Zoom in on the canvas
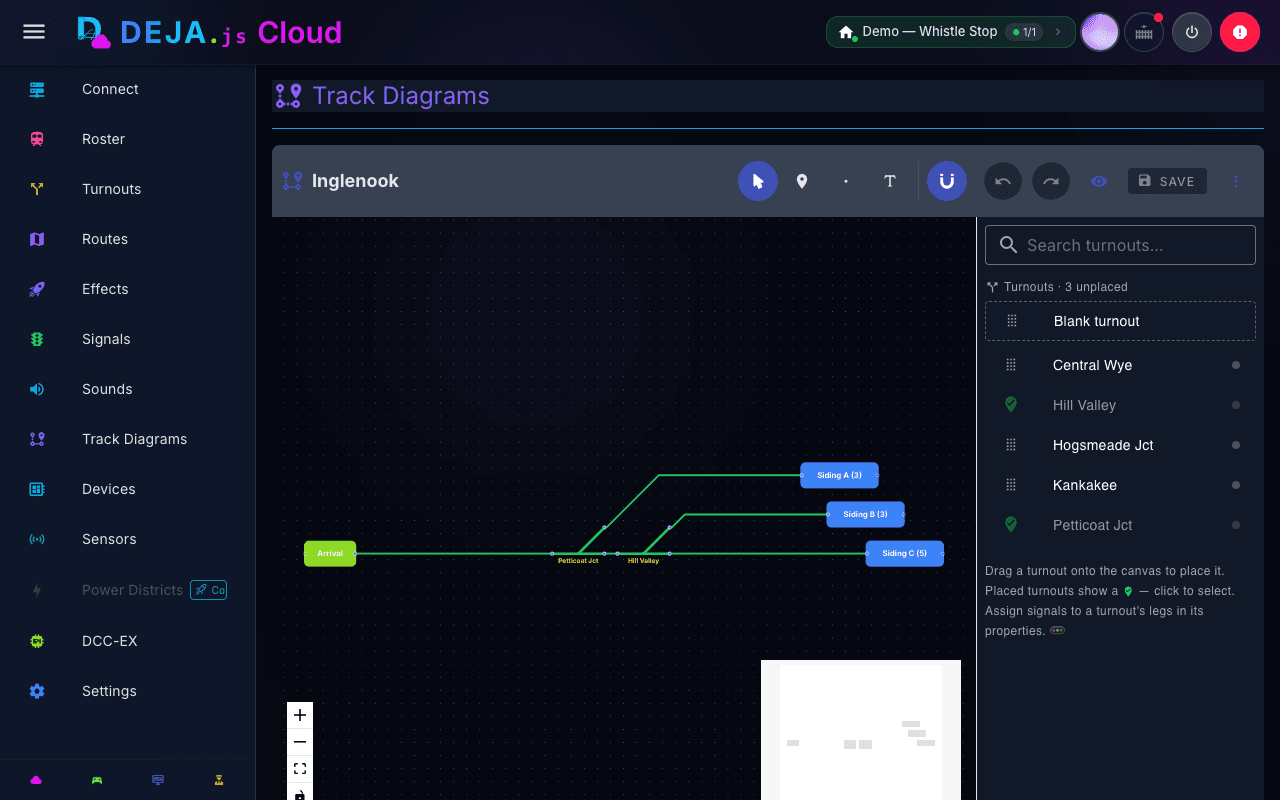The height and width of the screenshot is (800, 1280). point(300,715)
